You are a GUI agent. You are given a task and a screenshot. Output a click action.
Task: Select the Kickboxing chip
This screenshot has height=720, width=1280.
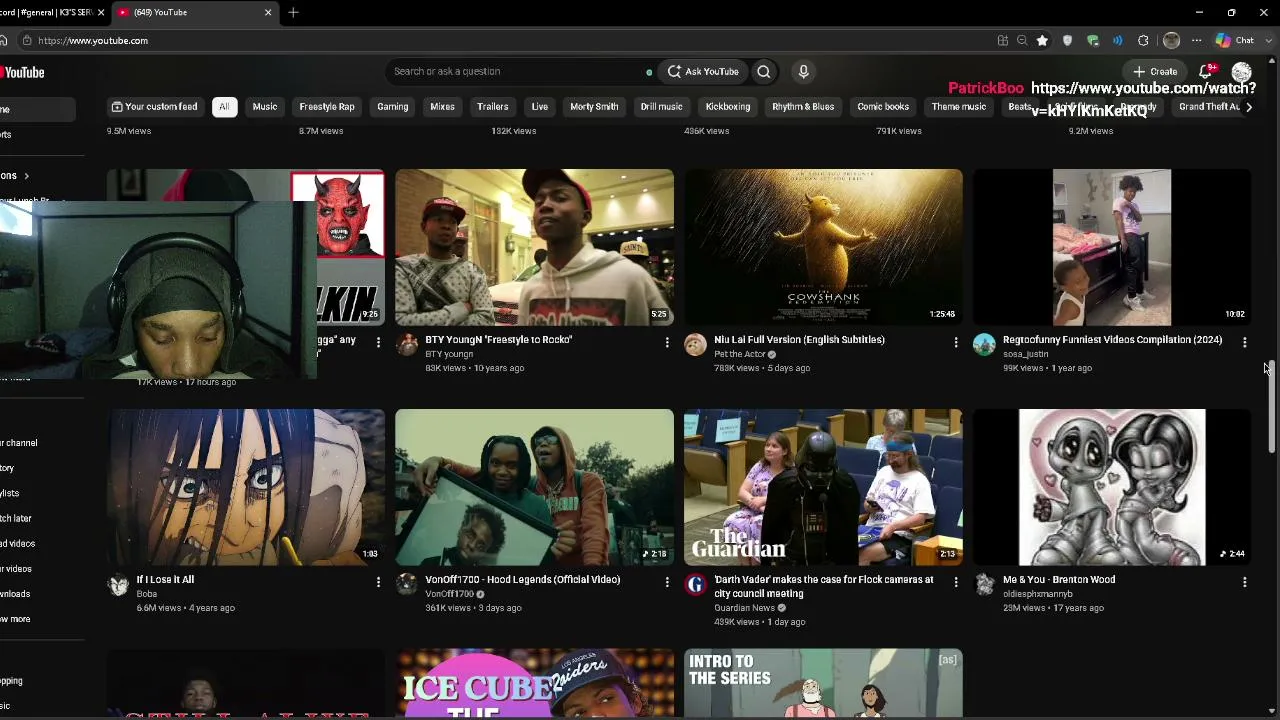tap(728, 107)
